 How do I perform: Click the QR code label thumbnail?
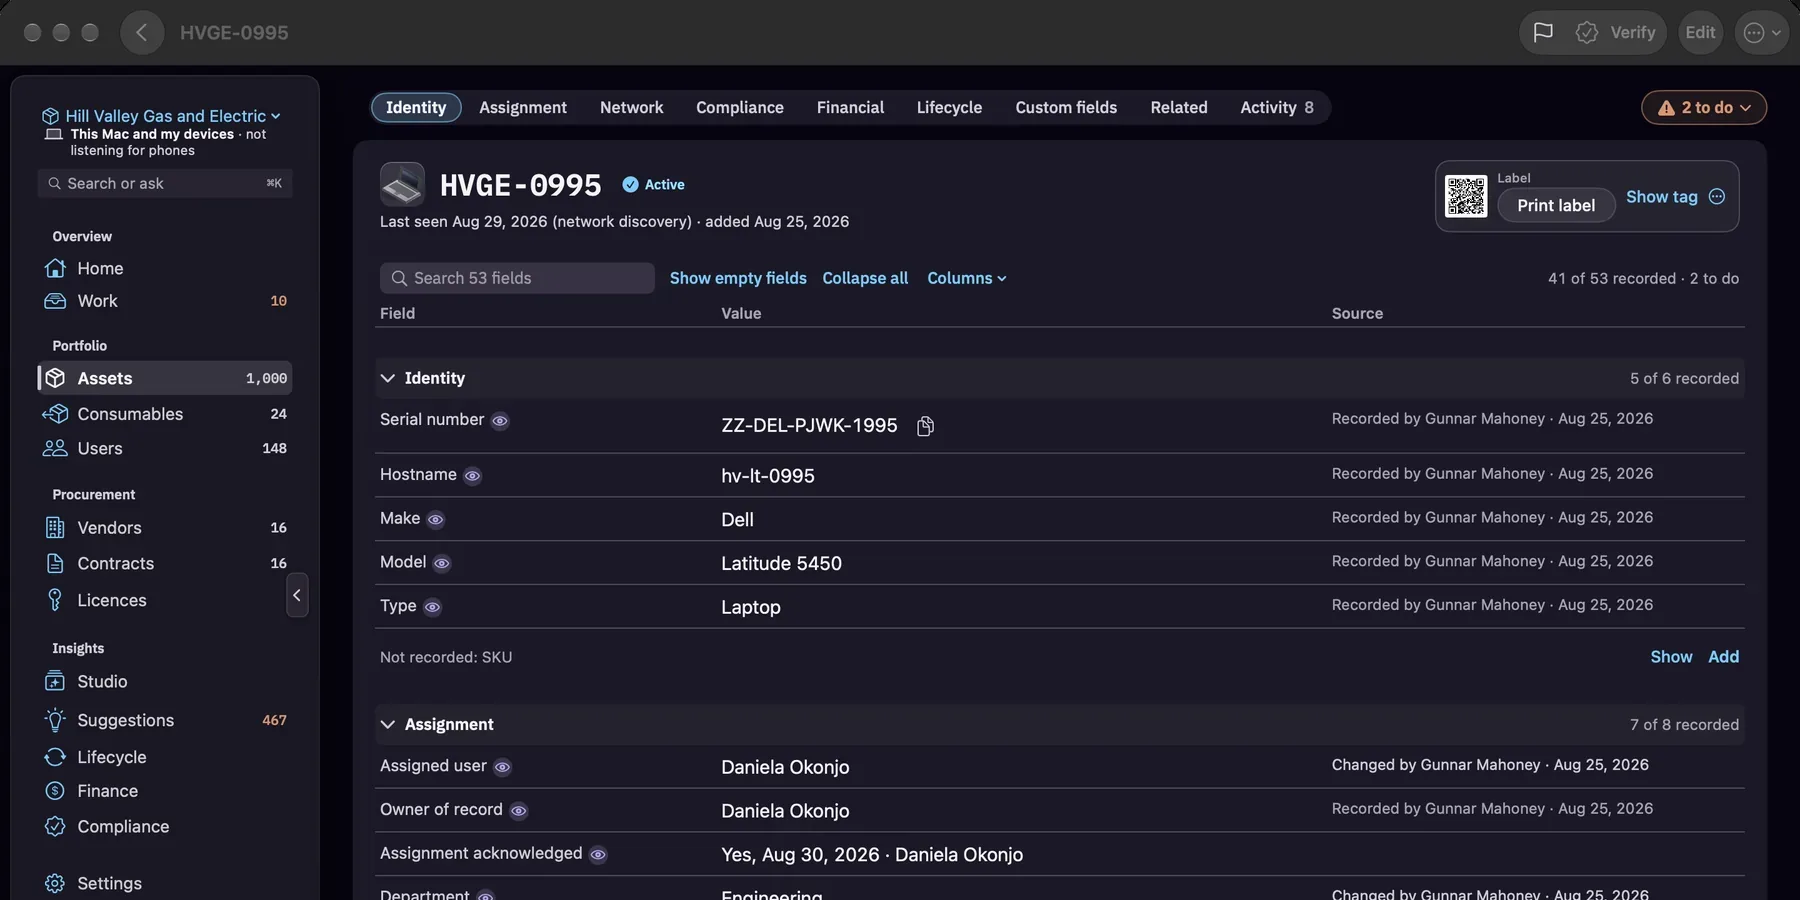[1466, 196]
